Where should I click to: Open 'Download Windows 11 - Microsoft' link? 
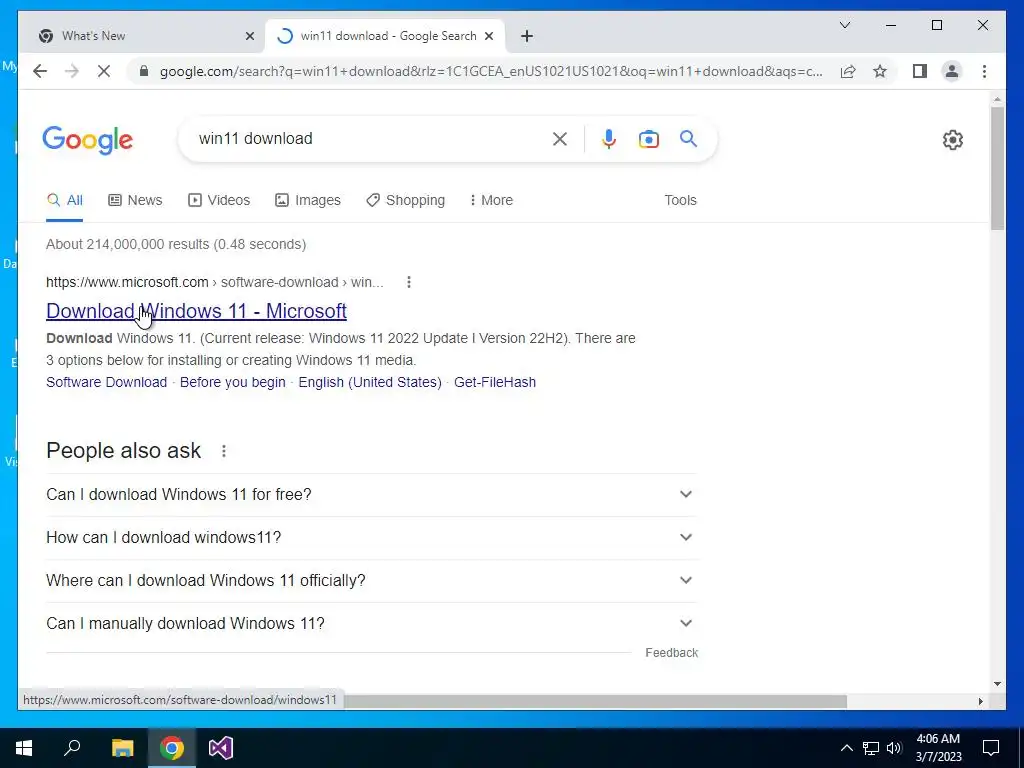coord(196,311)
